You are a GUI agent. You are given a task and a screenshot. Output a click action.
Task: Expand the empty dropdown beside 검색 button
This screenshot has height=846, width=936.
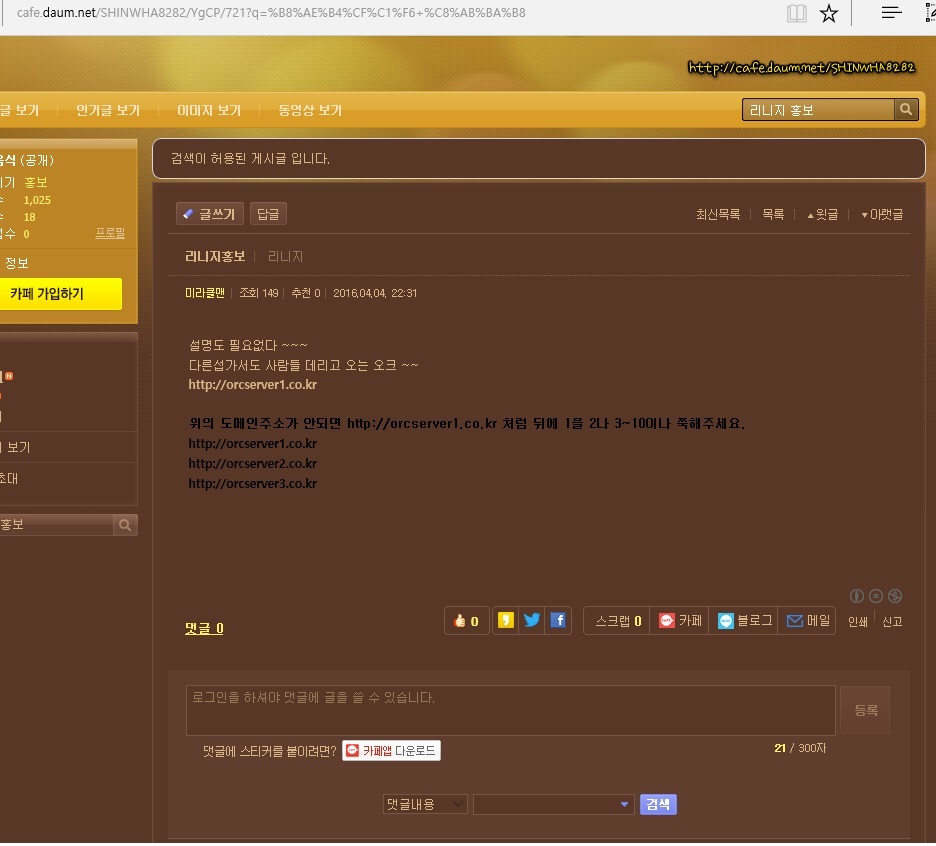553,804
